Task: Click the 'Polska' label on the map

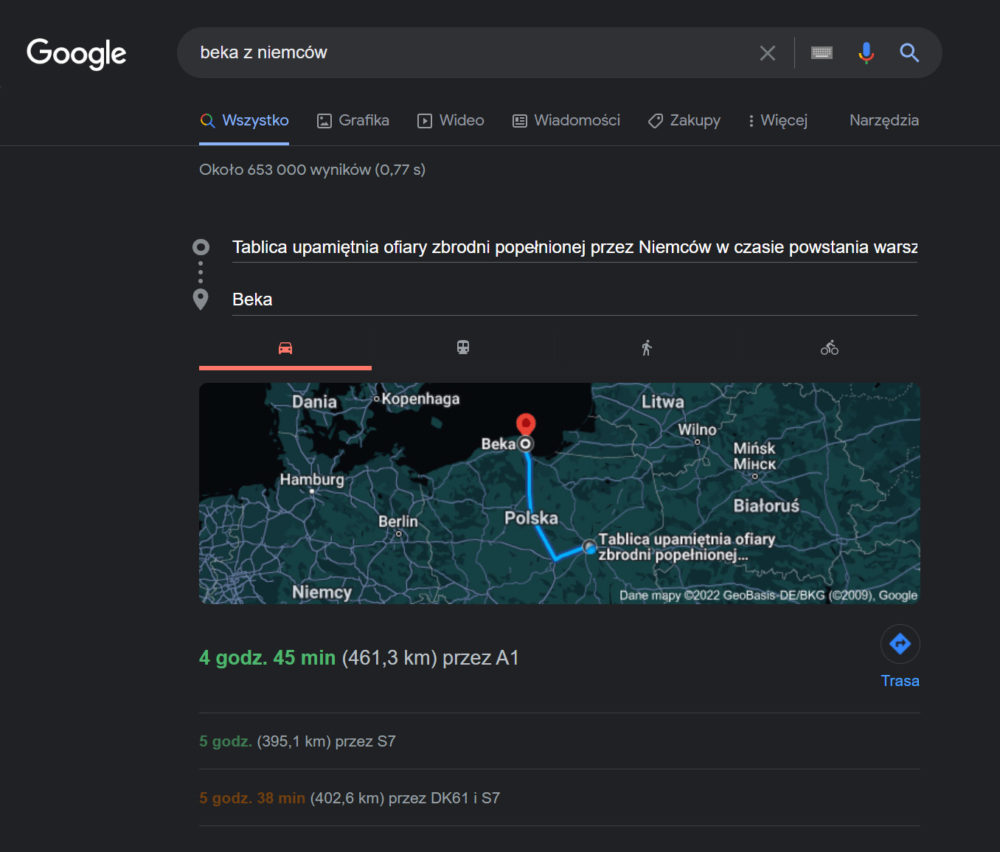Action: pyautogui.click(x=531, y=518)
